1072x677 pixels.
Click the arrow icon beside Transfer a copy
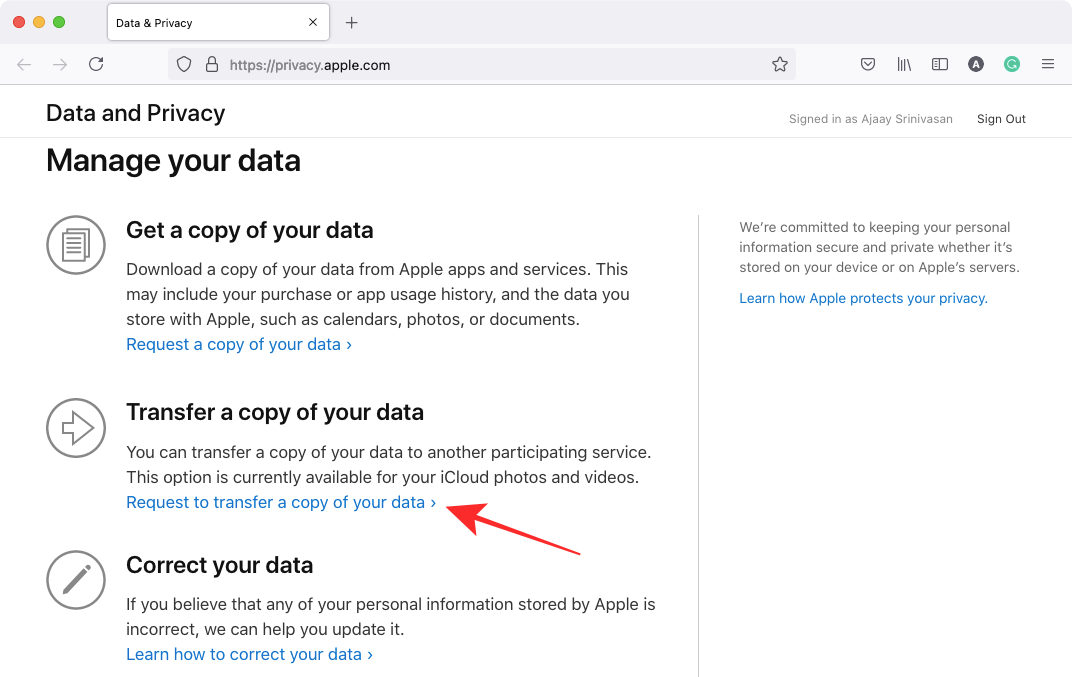point(76,428)
